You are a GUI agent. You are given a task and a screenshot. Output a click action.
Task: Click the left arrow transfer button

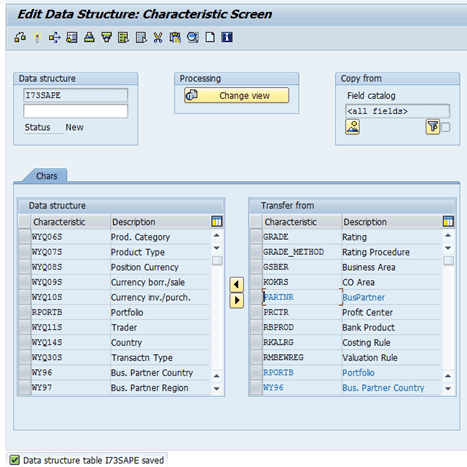236,285
